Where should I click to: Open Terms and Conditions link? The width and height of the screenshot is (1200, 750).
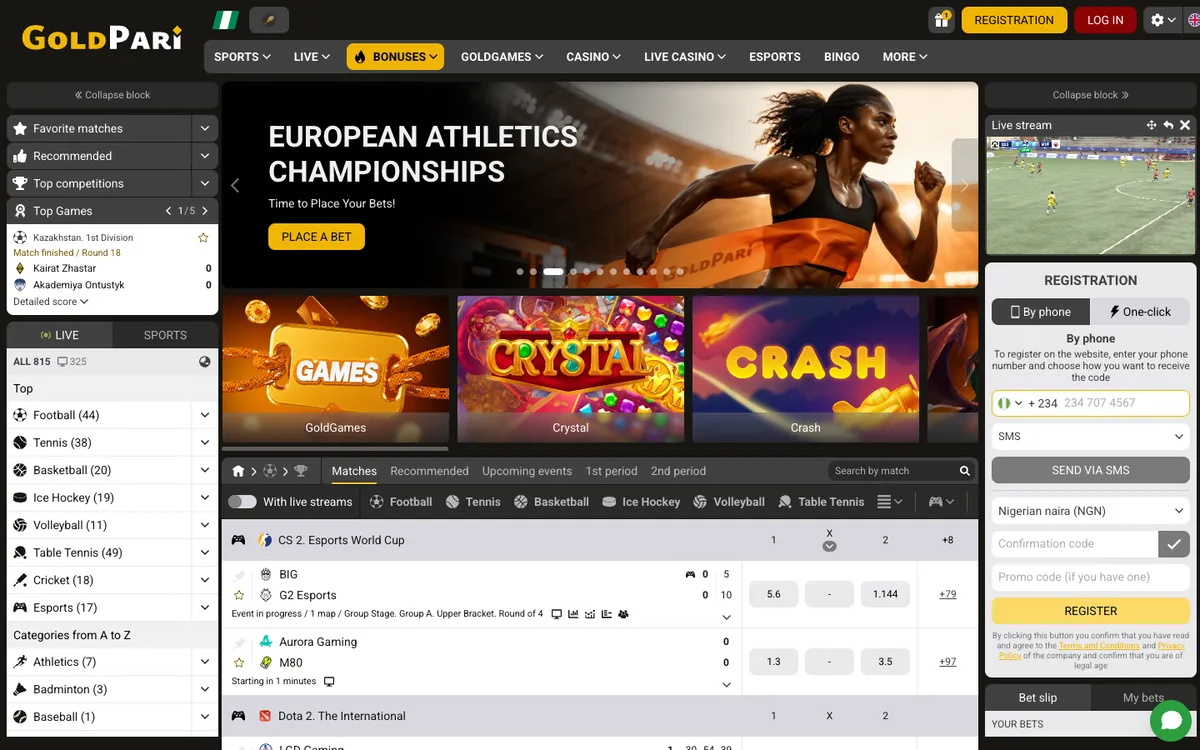click(x=1099, y=646)
